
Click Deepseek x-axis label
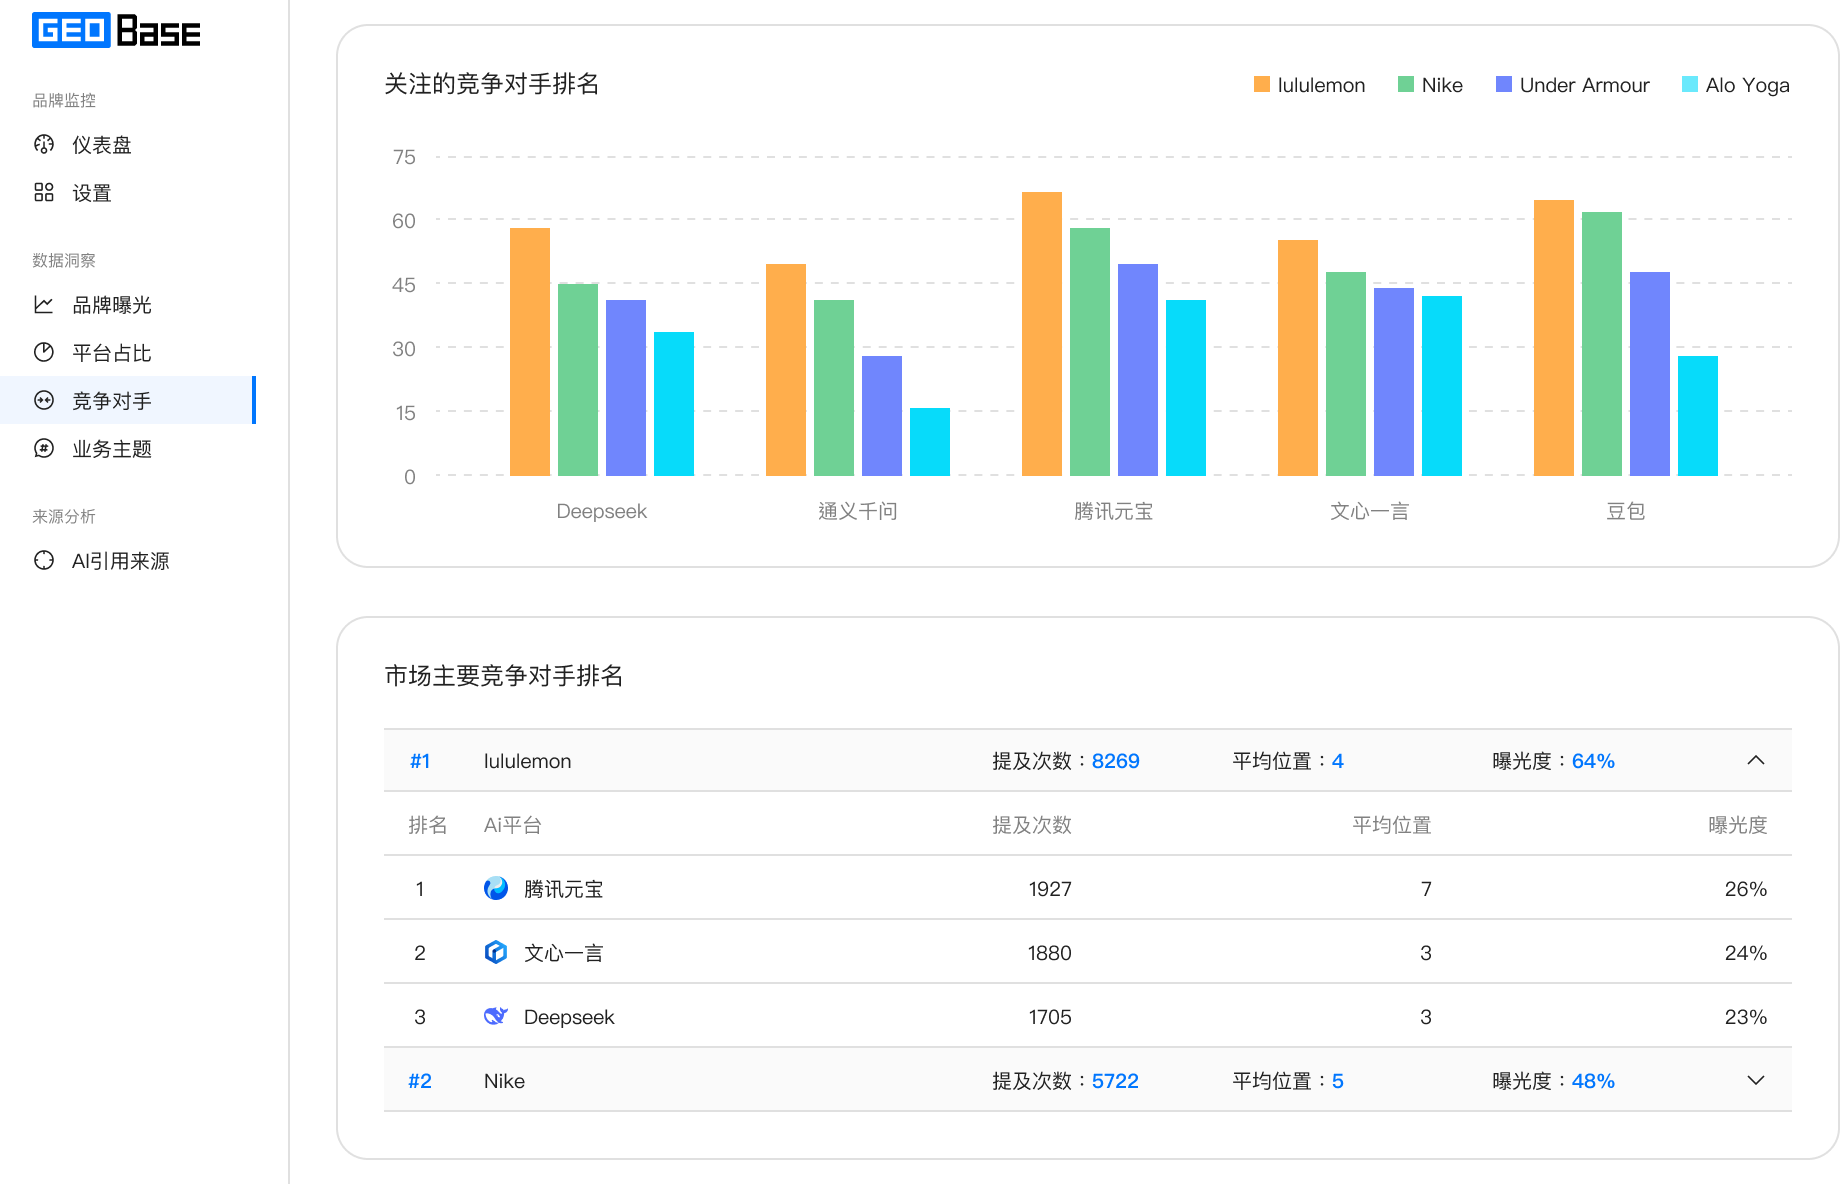602,511
